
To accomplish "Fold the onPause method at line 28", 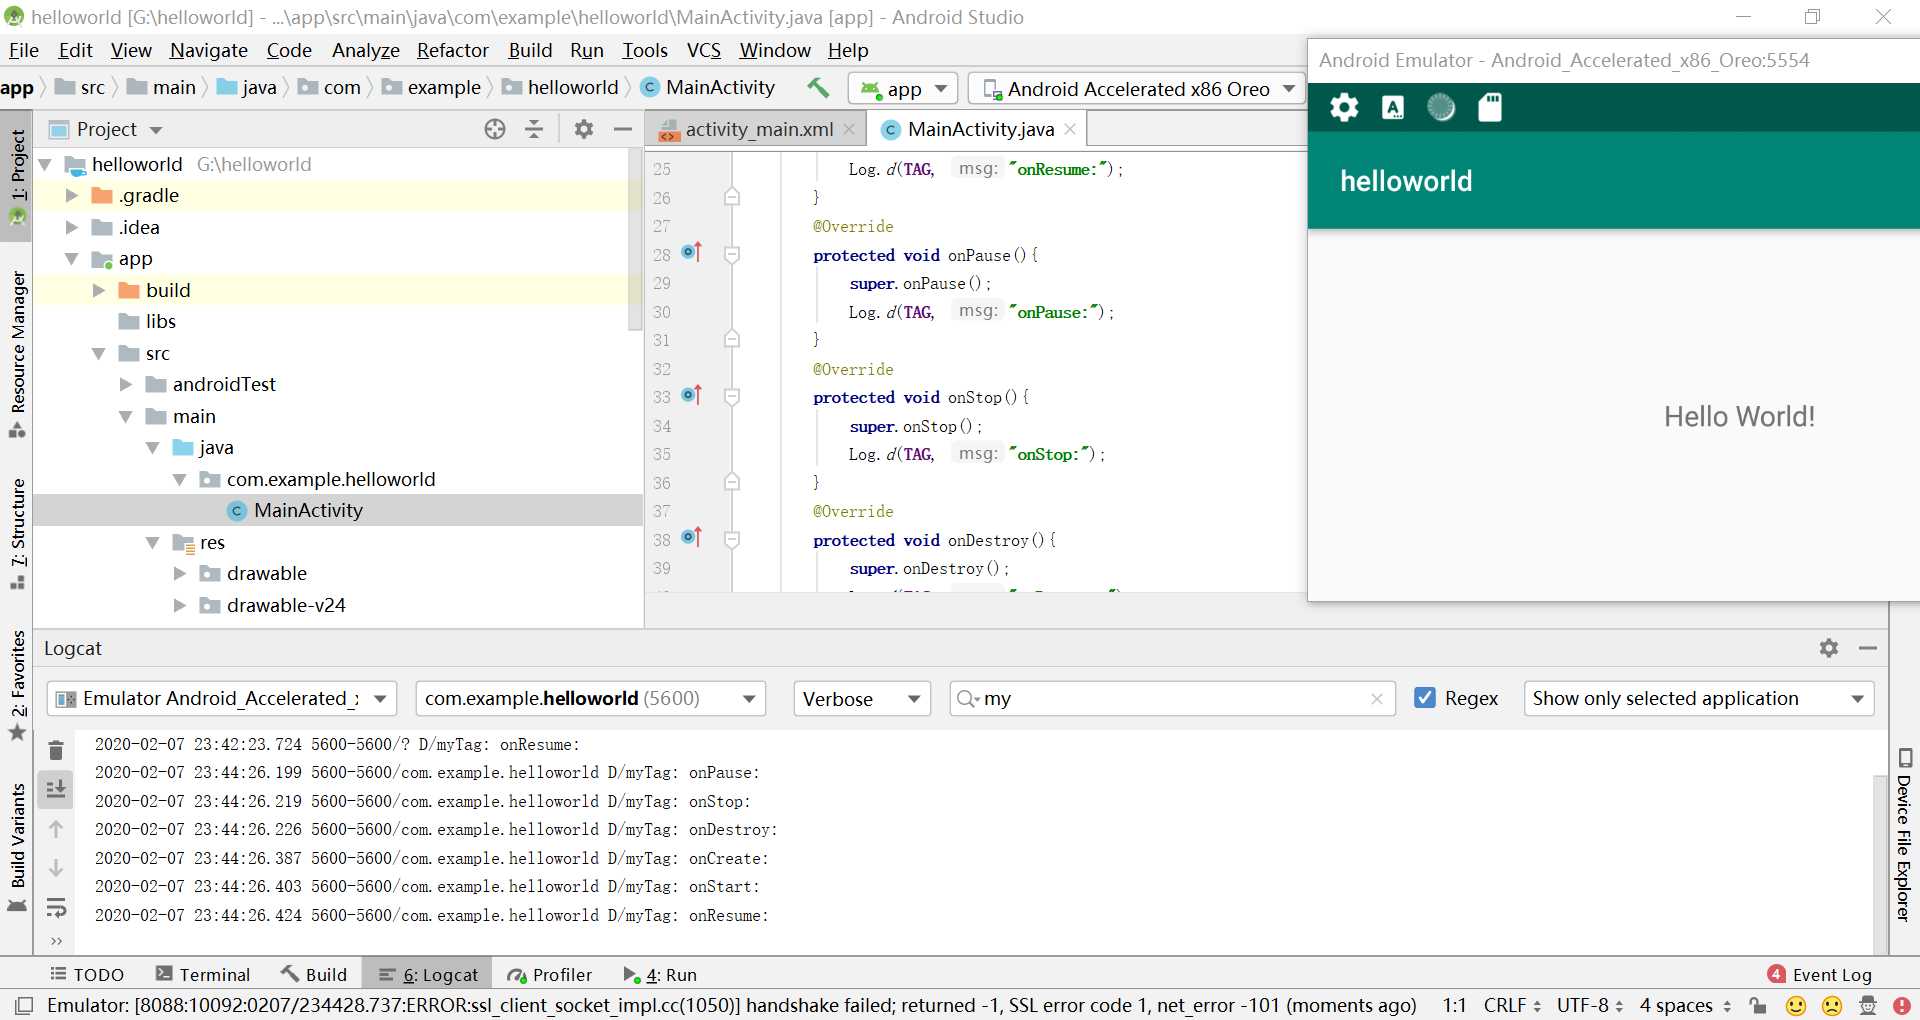I will 732,255.
